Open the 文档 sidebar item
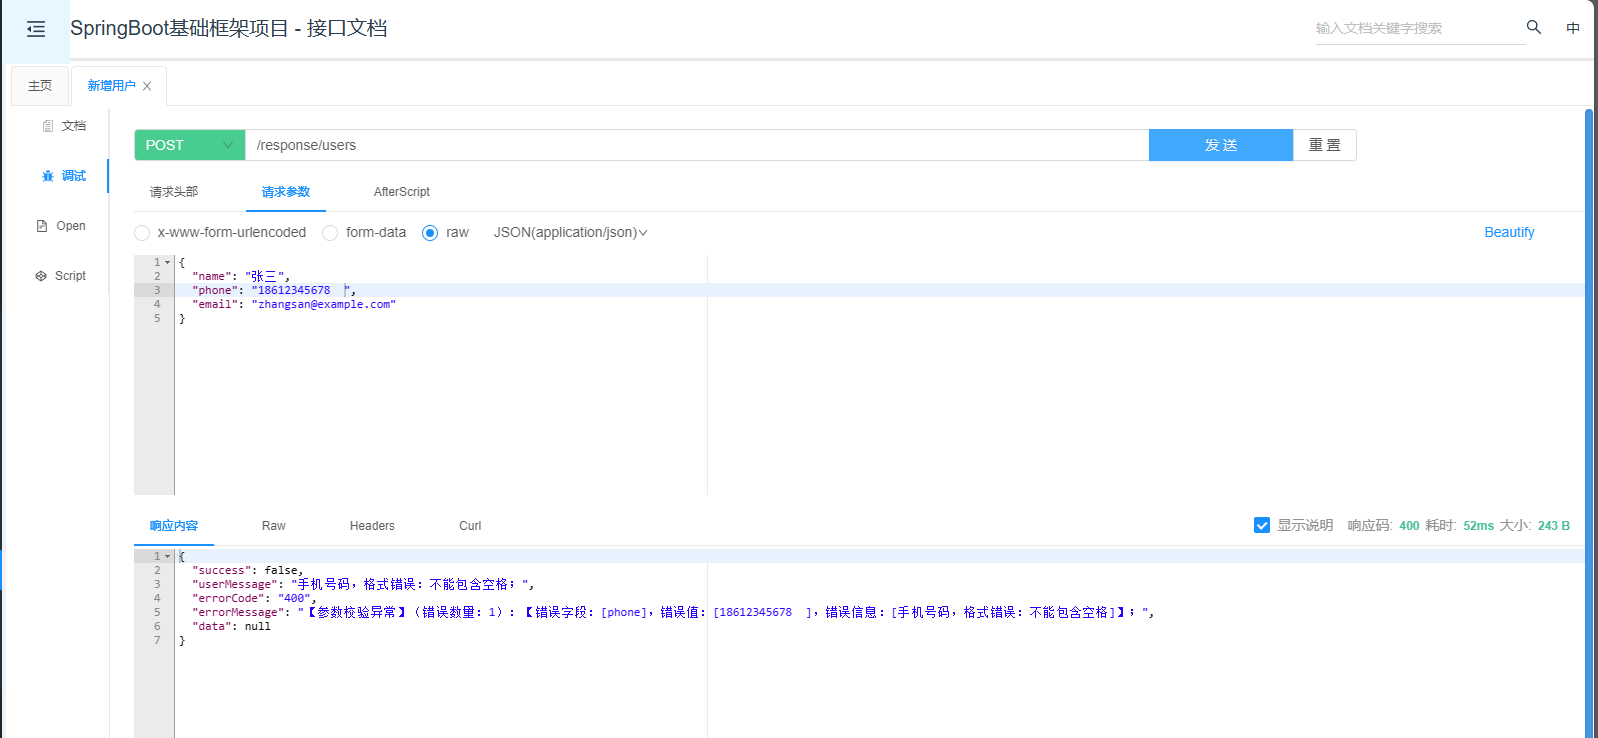1598x738 pixels. (64, 126)
